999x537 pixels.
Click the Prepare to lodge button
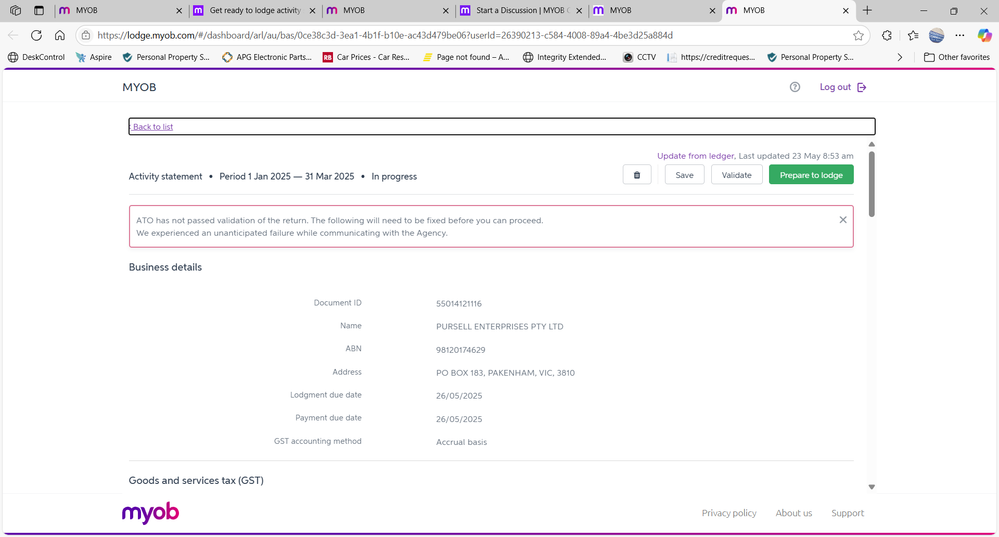point(811,175)
